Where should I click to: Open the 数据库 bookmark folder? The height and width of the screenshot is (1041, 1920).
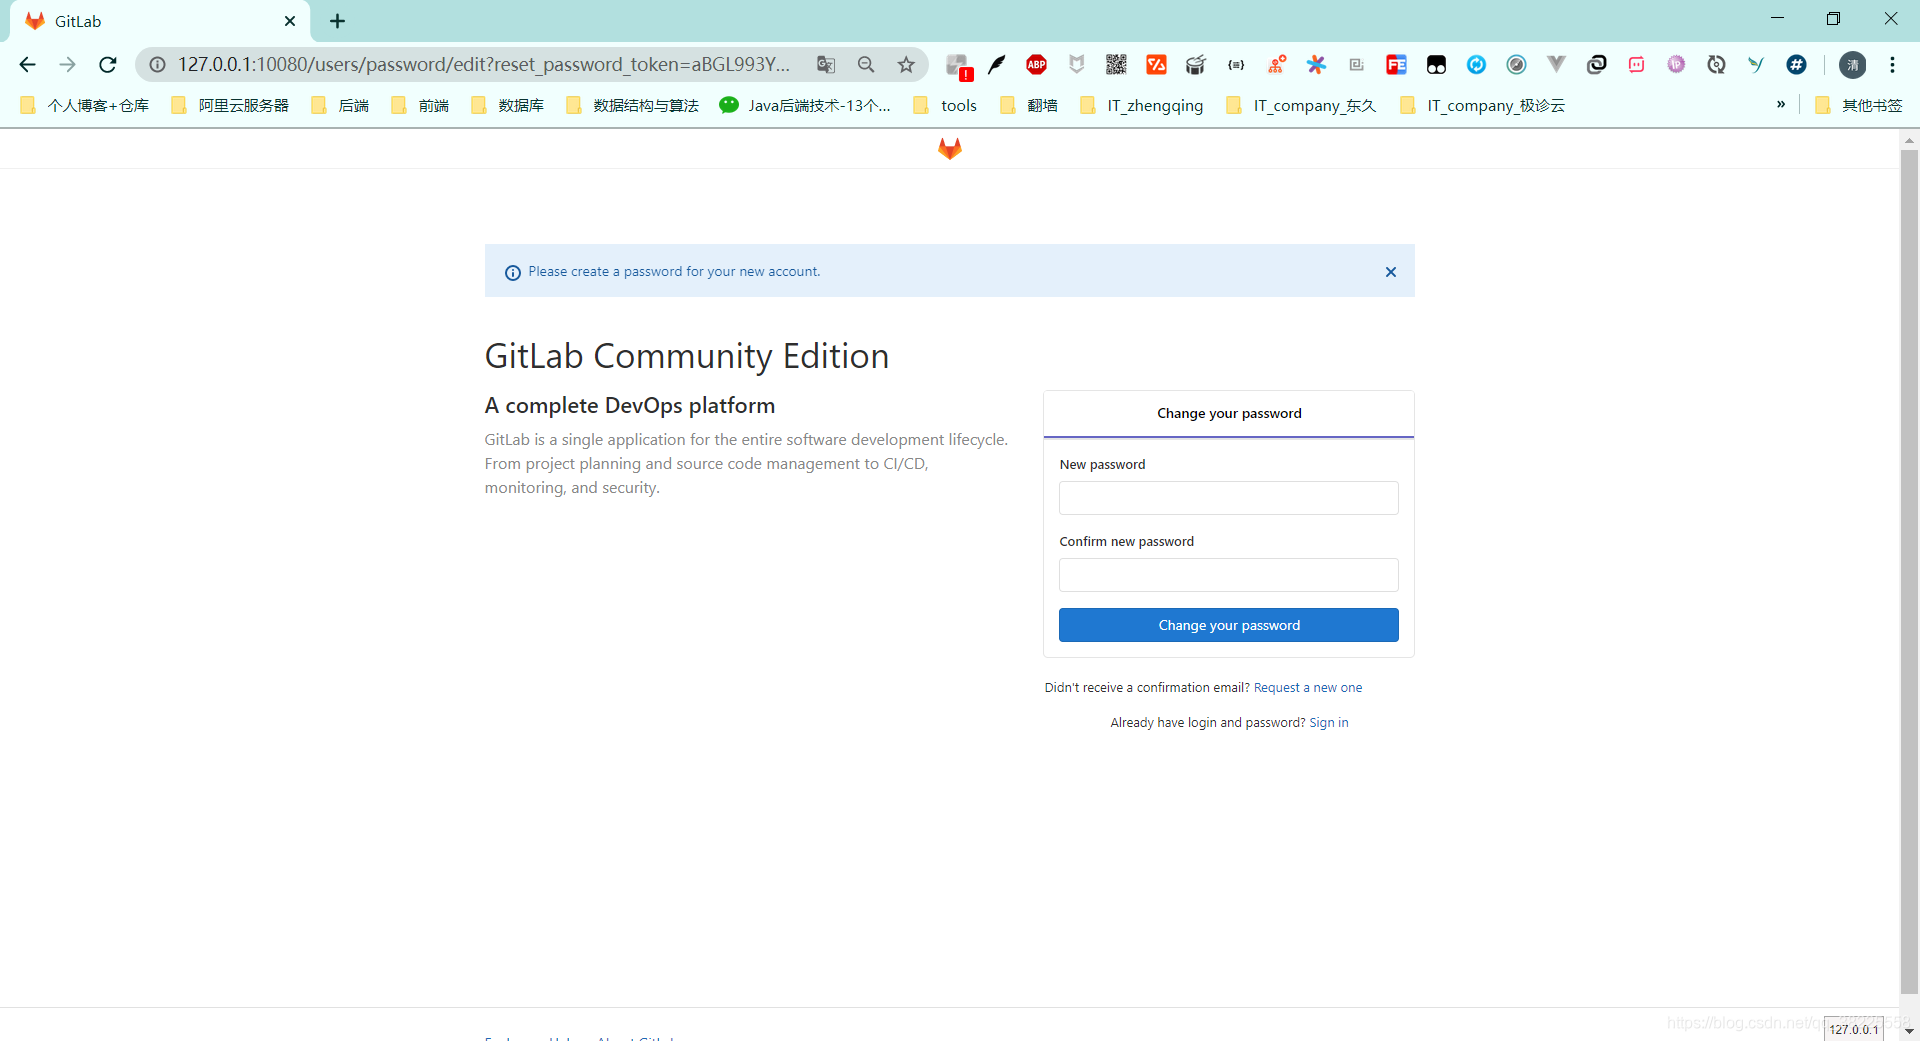[508, 105]
